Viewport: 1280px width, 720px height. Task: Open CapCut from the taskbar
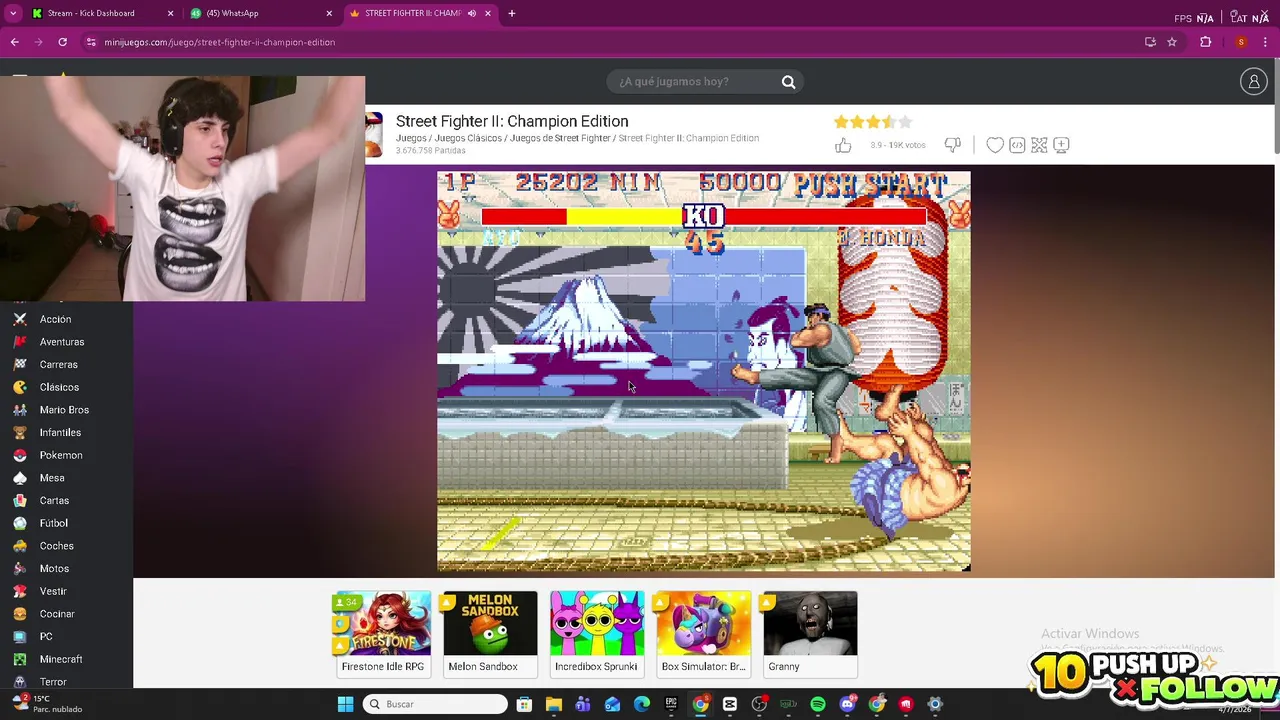click(x=730, y=704)
